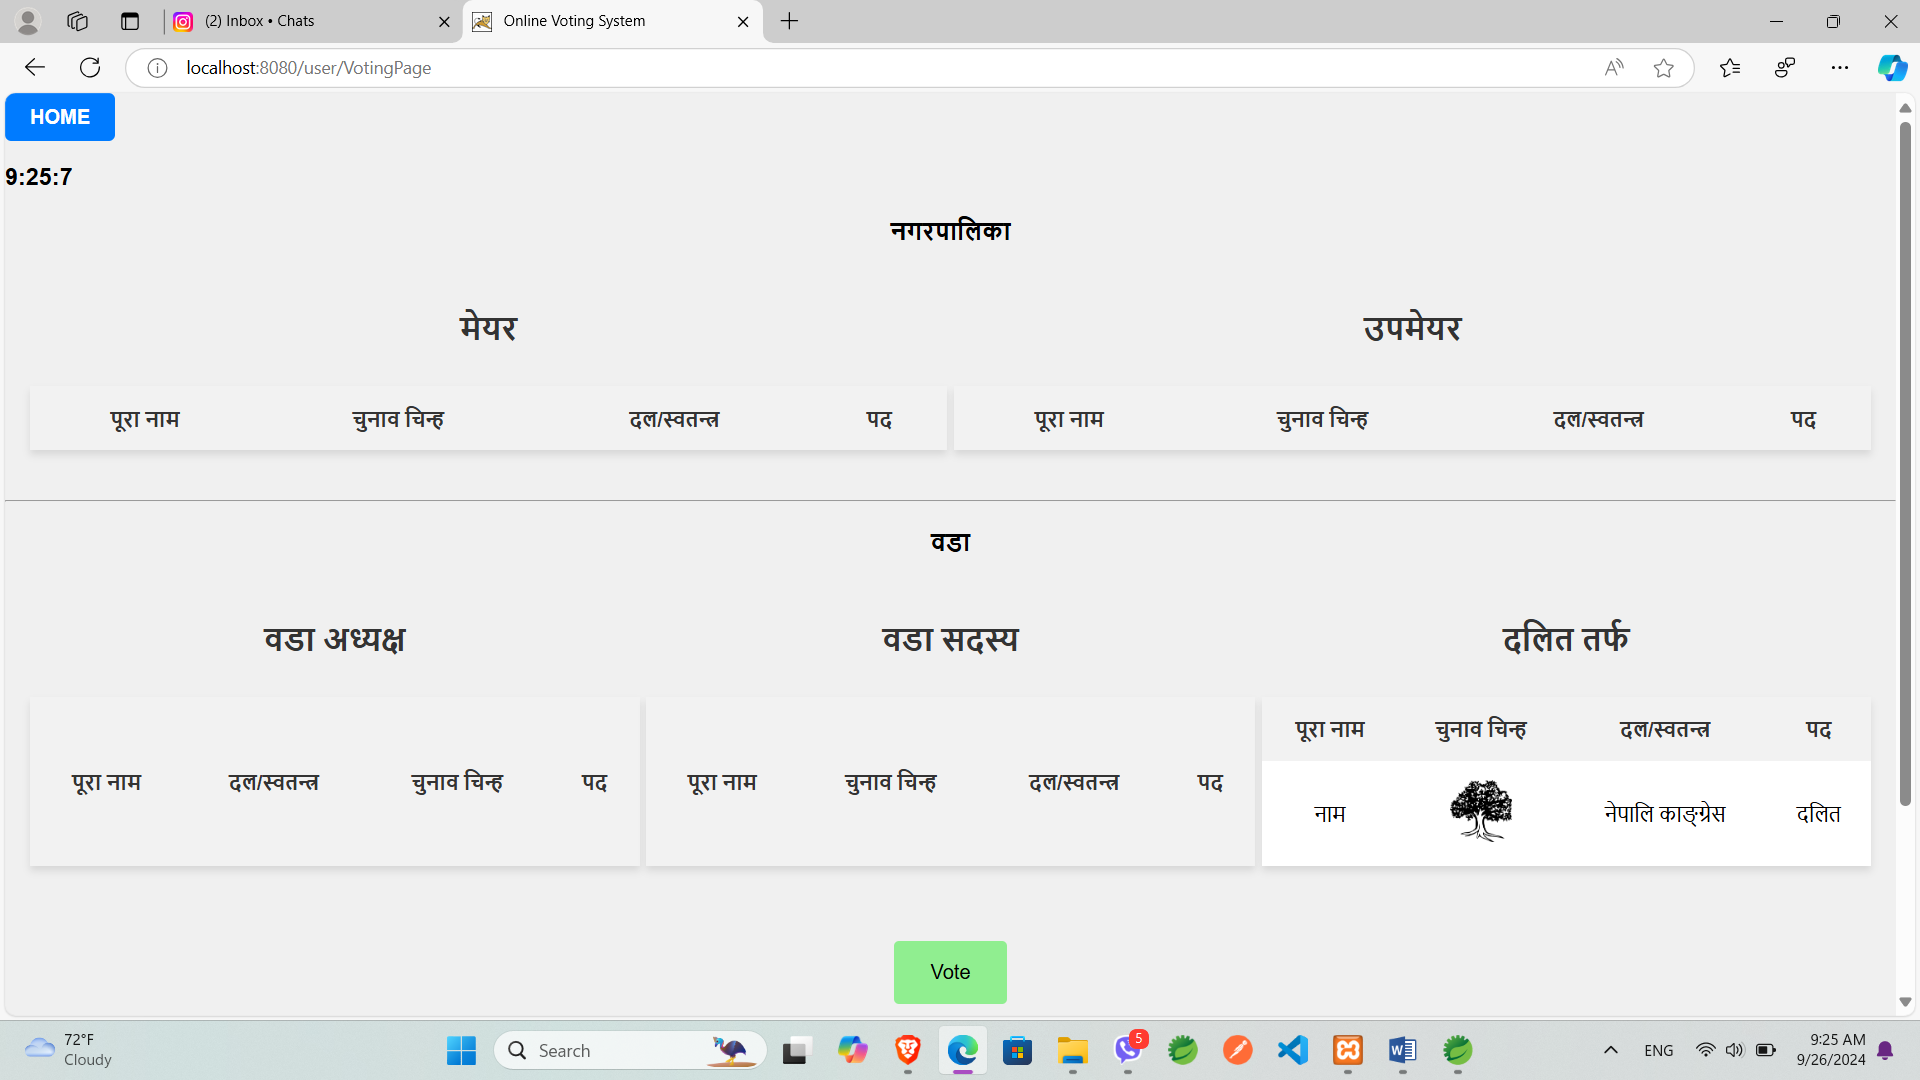1920x1080 pixels.
Task: Click the browser back arrow
Action: tap(35, 67)
